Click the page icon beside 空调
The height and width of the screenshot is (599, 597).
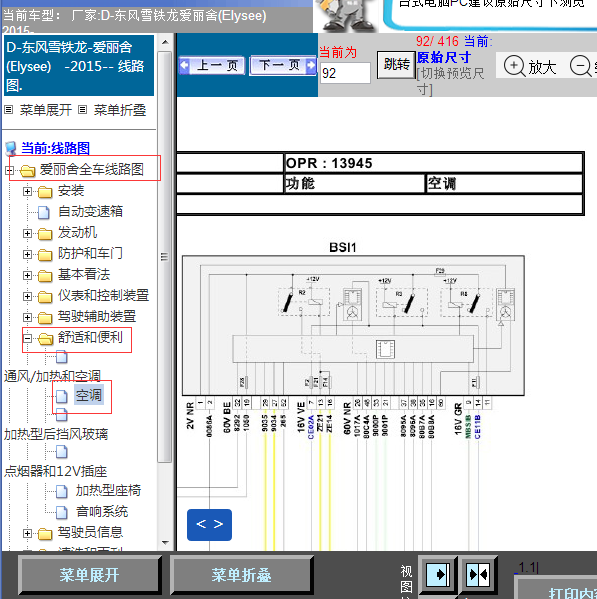point(61,397)
